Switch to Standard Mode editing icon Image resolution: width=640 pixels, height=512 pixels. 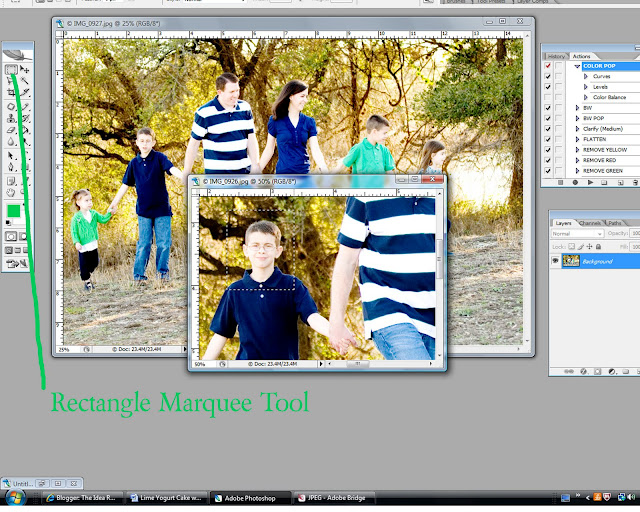pyautogui.click(x=11, y=236)
